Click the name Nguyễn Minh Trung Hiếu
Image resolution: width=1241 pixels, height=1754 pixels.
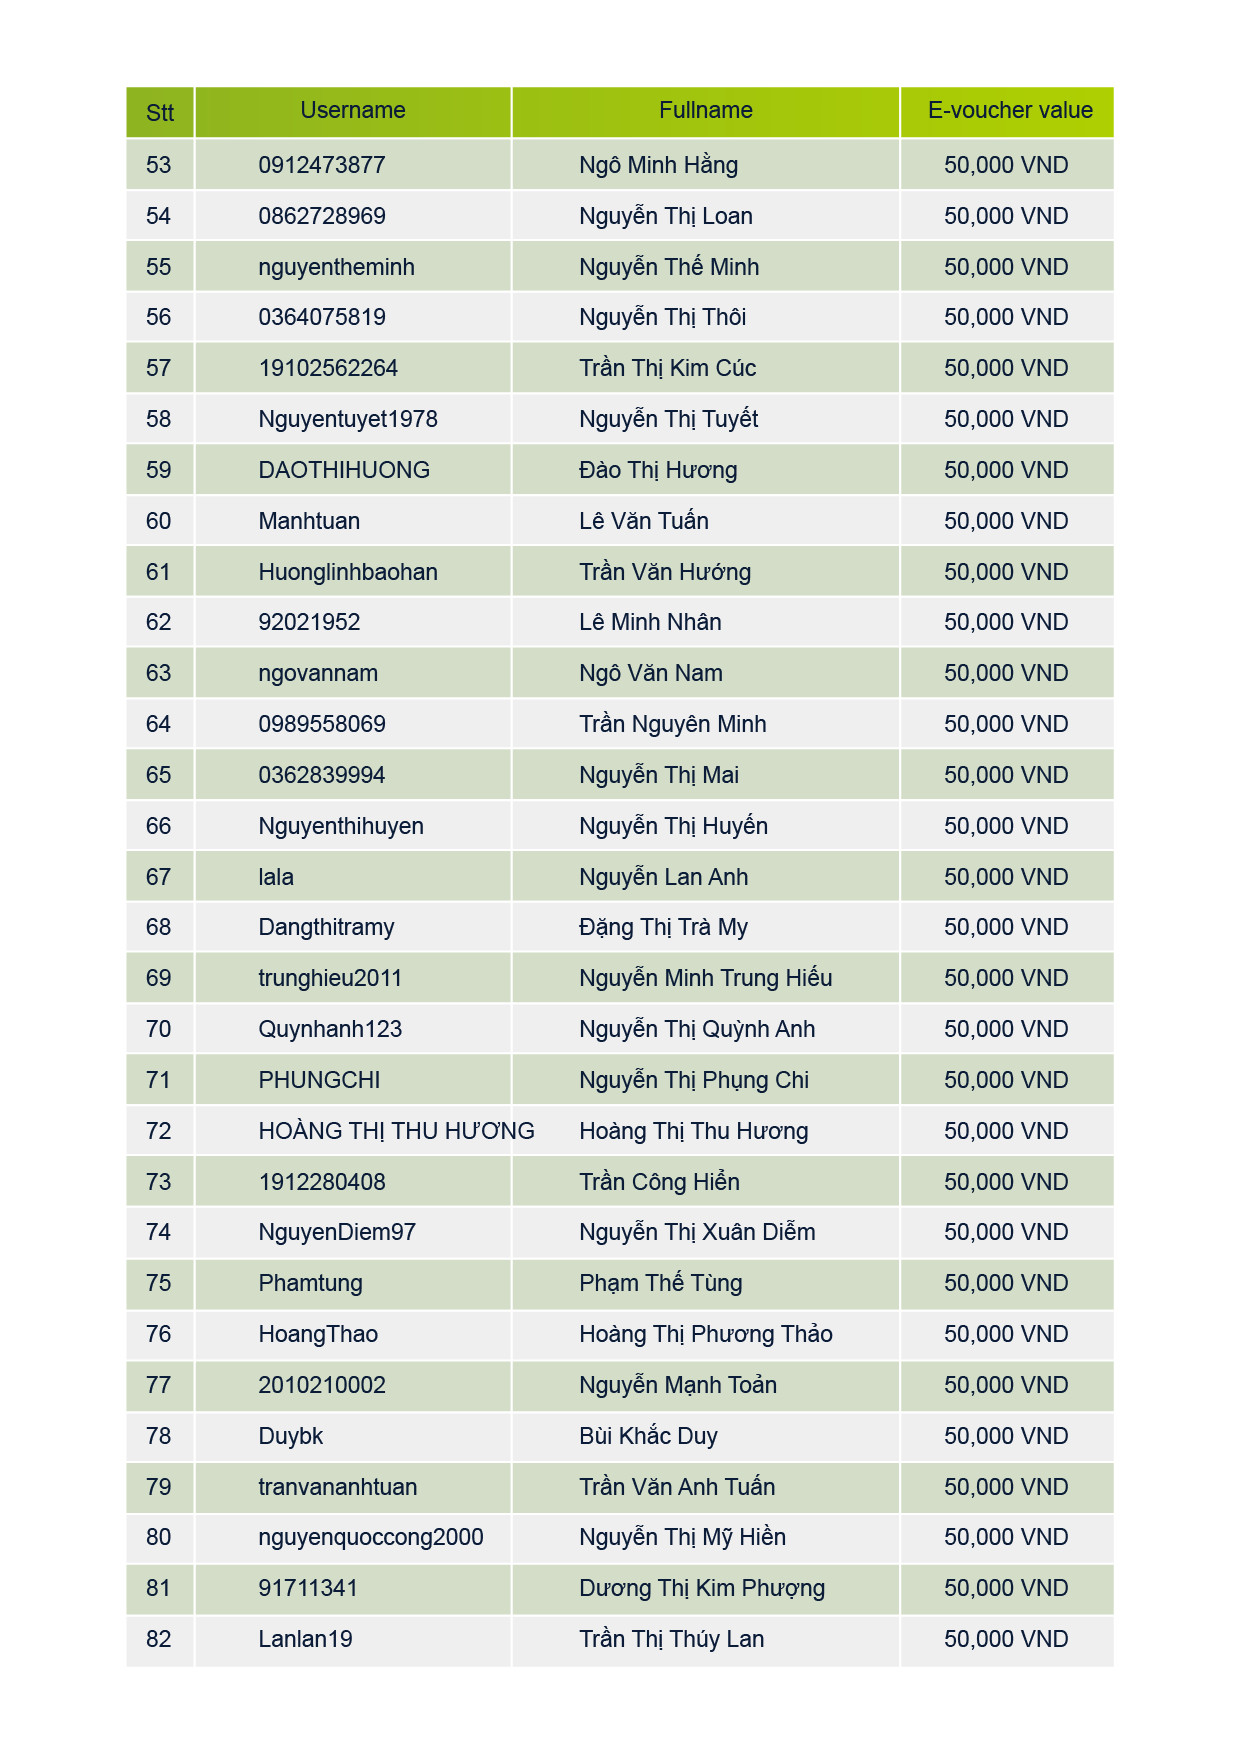[x=705, y=978]
